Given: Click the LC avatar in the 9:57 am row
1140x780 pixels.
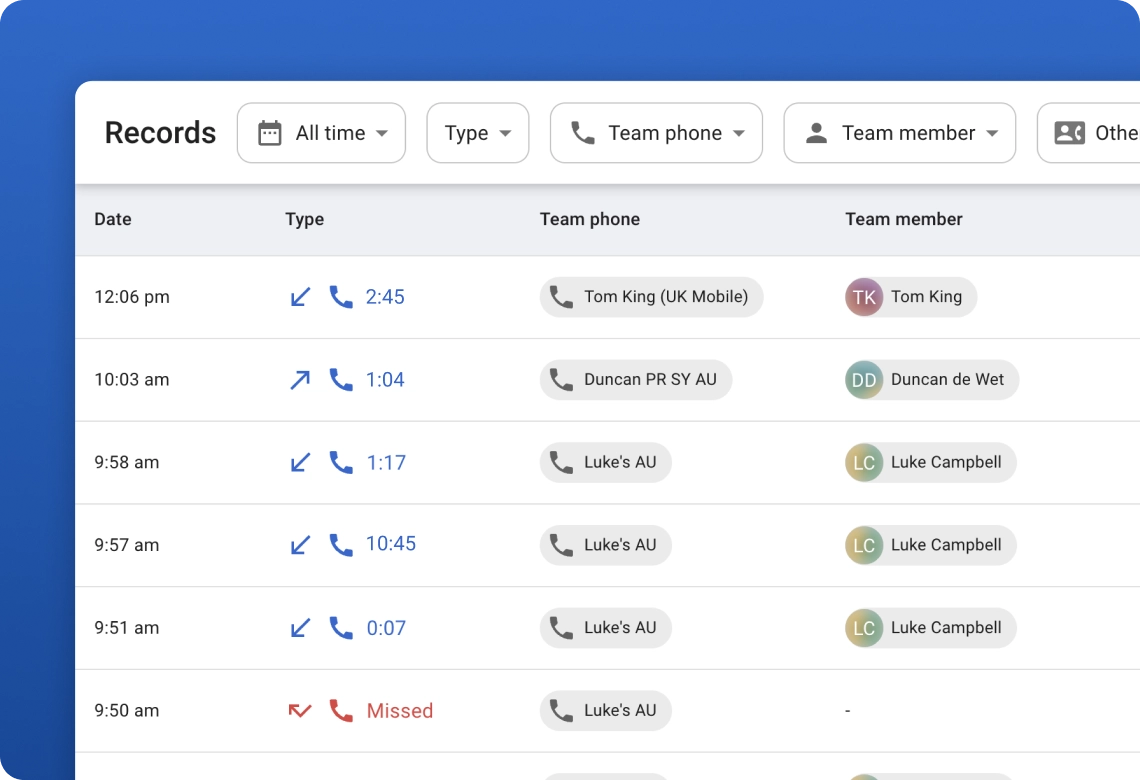Looking at the screenshot, I should coord(864,545).
